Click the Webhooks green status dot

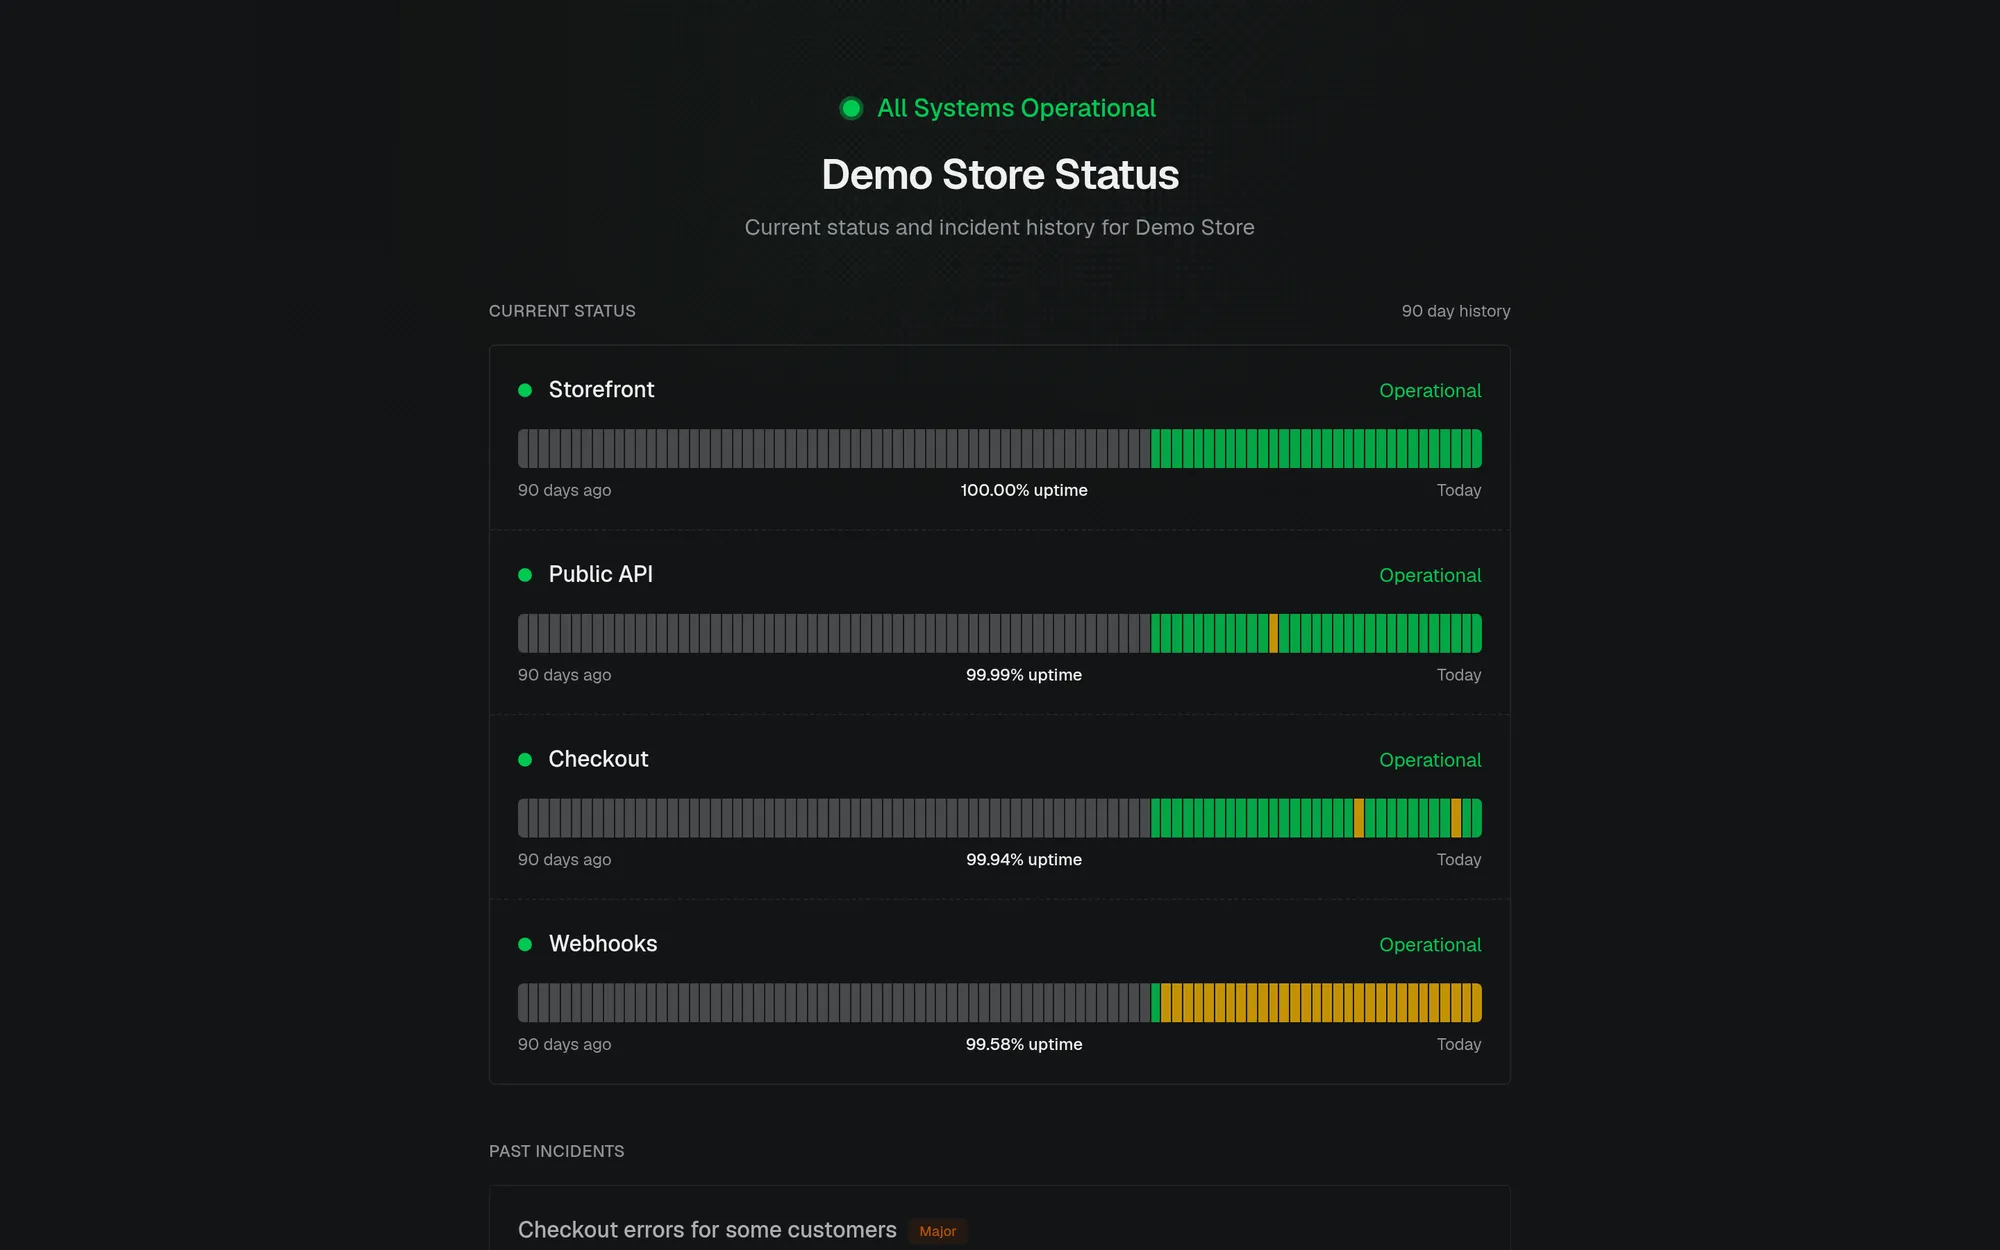pos(525,944)
